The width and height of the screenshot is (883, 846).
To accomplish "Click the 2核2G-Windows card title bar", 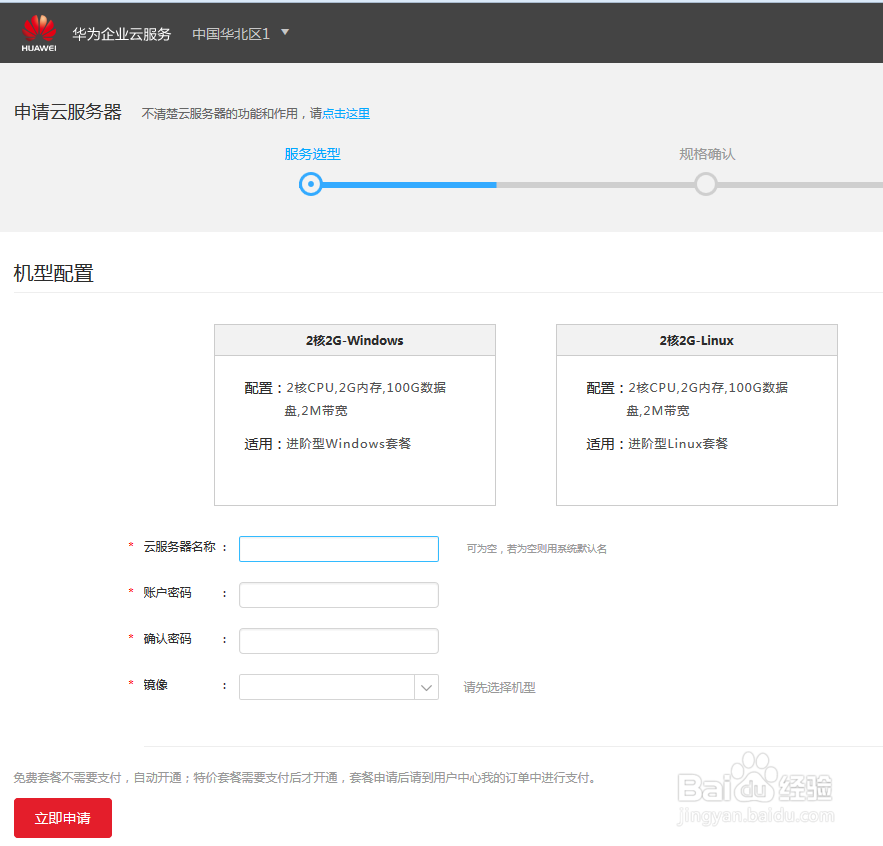I will click(354, 340).
